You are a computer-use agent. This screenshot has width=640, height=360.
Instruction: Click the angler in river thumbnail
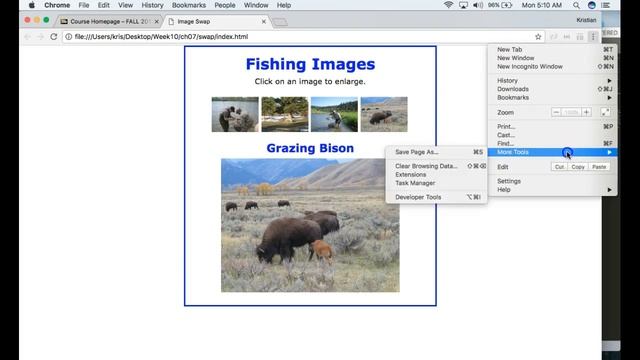[x=334, y=114]
